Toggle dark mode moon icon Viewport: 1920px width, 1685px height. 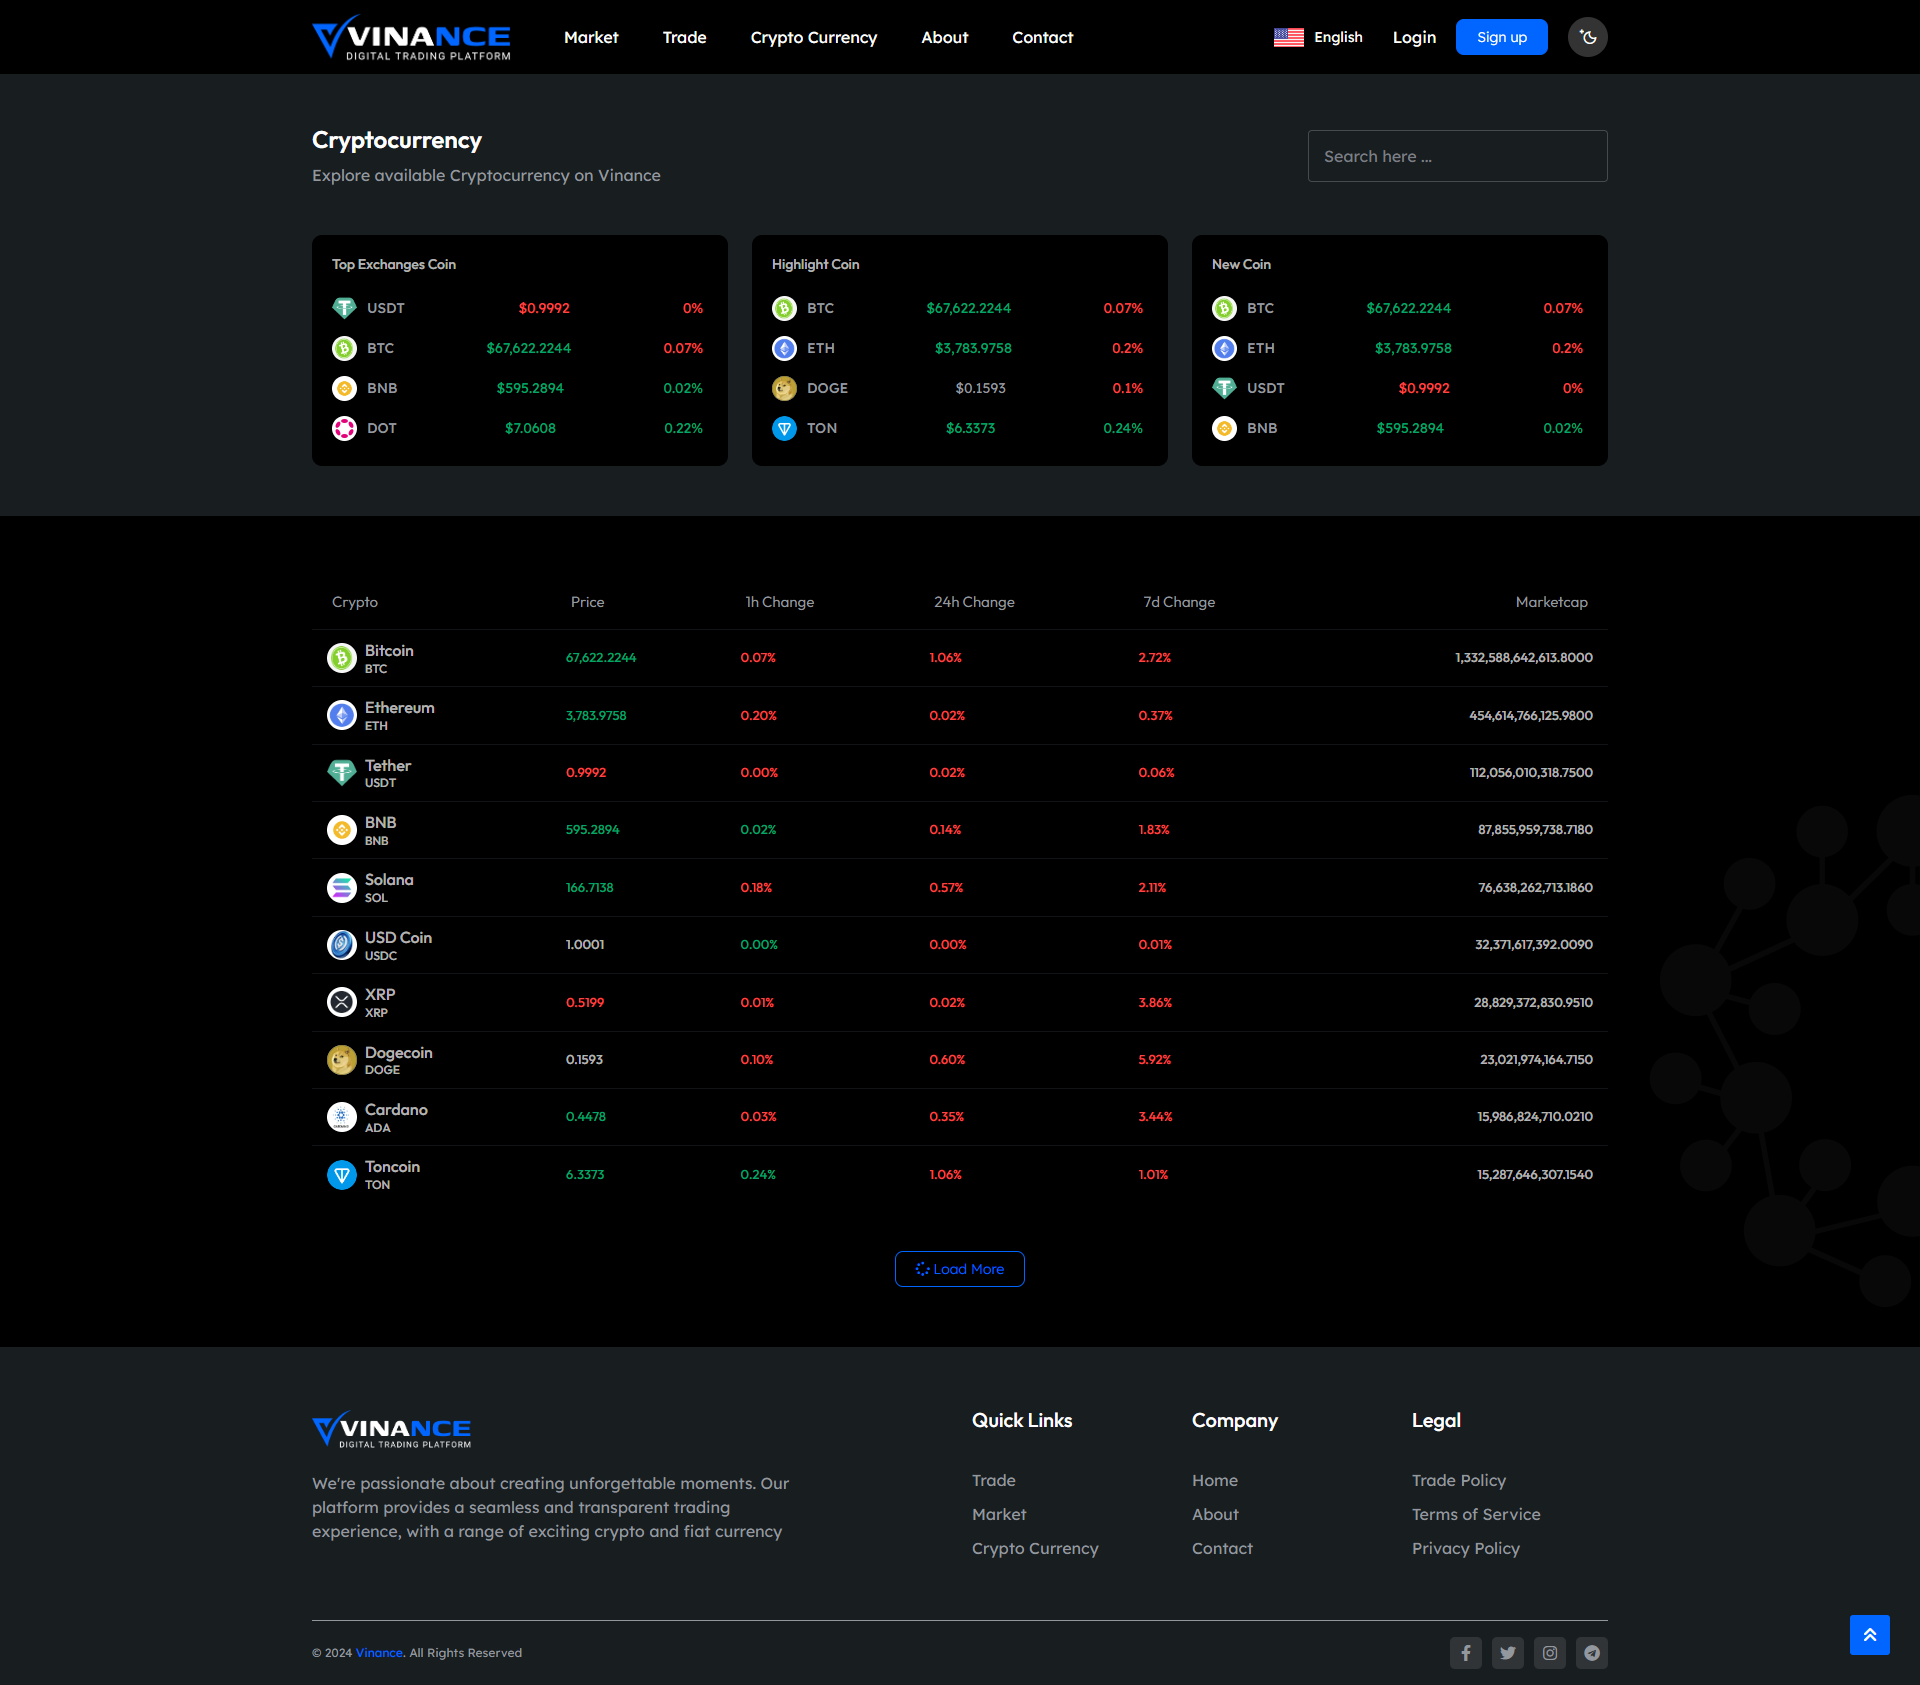(x=1587, y=37)
